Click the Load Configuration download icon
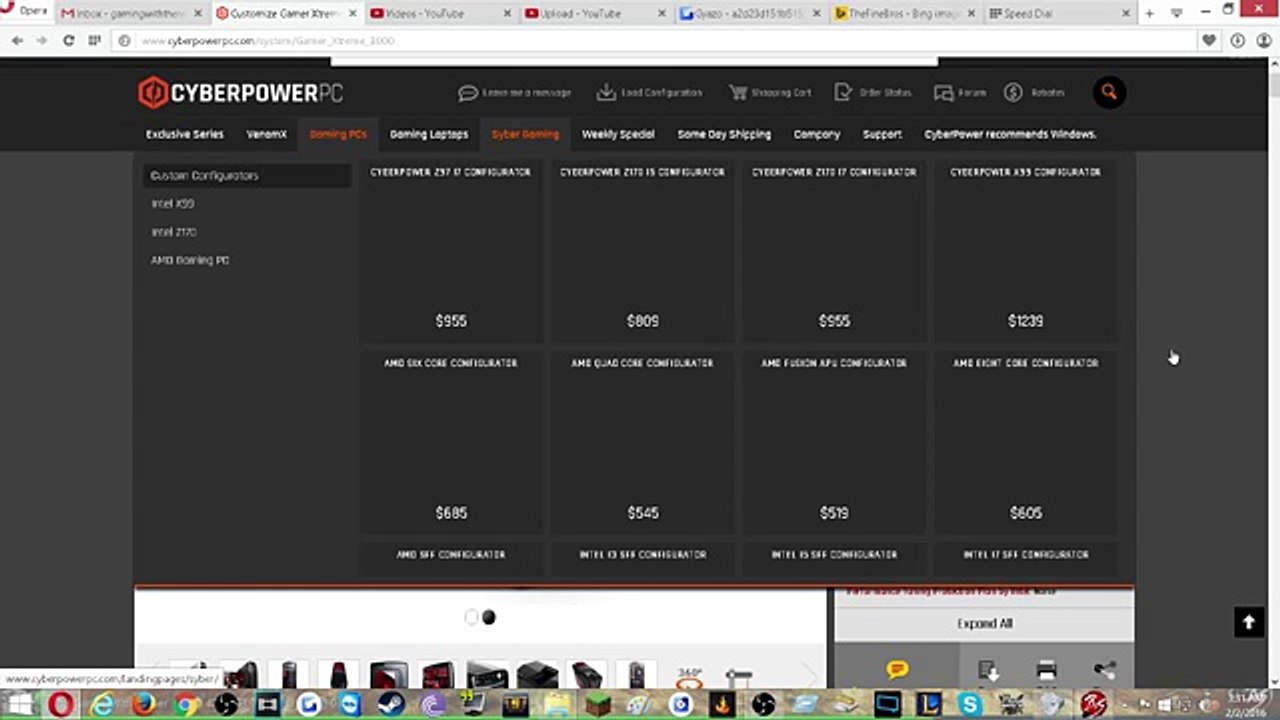Screen dimensions: 1280x720 tap(606, 93)
